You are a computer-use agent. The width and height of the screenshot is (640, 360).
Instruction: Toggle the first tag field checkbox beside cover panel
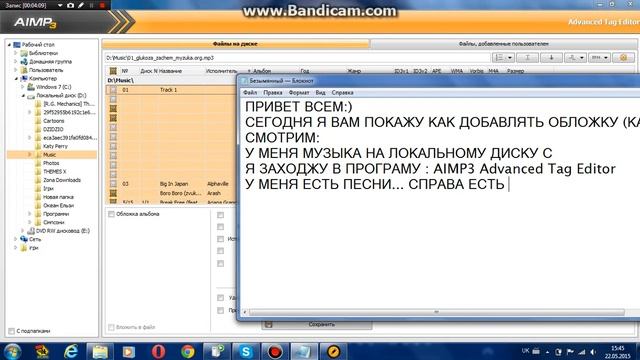point(220,215)
